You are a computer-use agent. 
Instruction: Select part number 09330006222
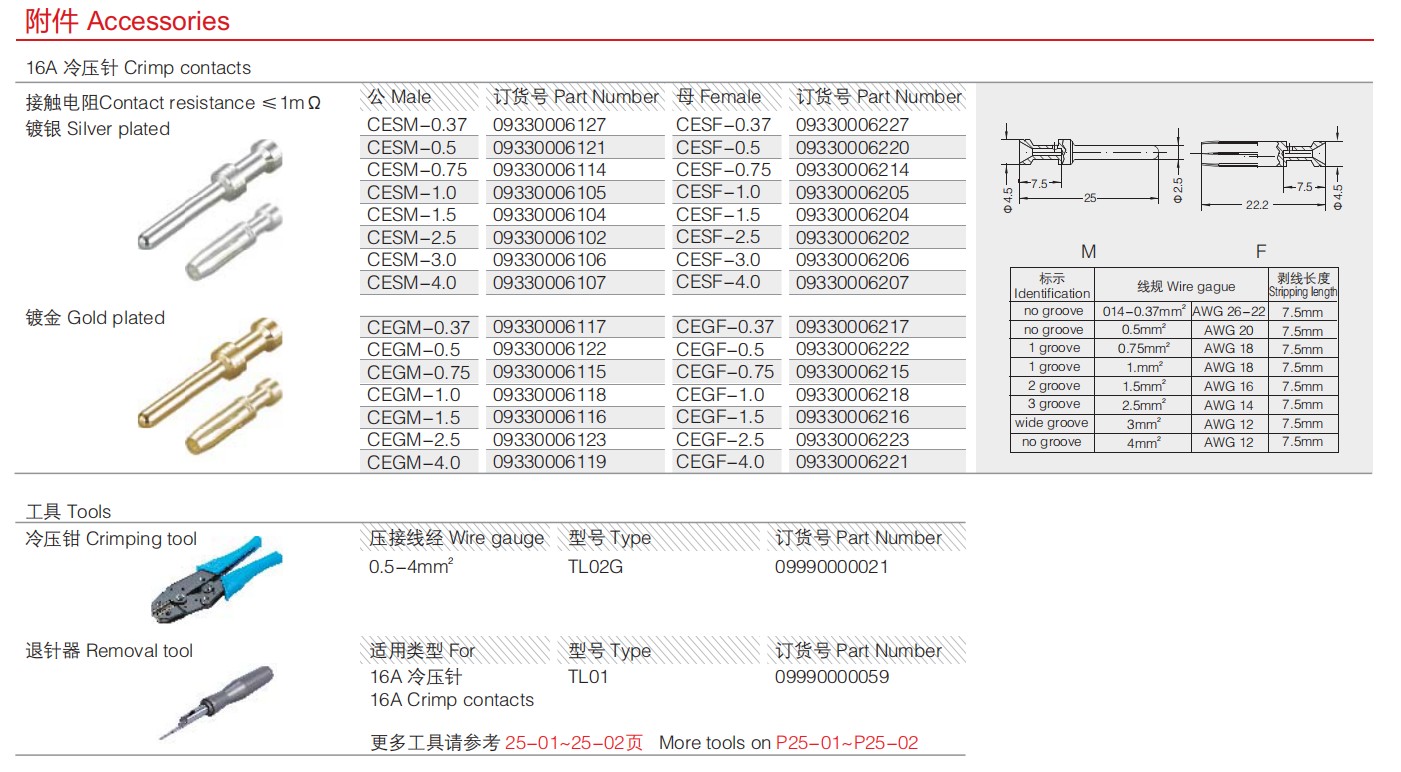tap(852, 350)
